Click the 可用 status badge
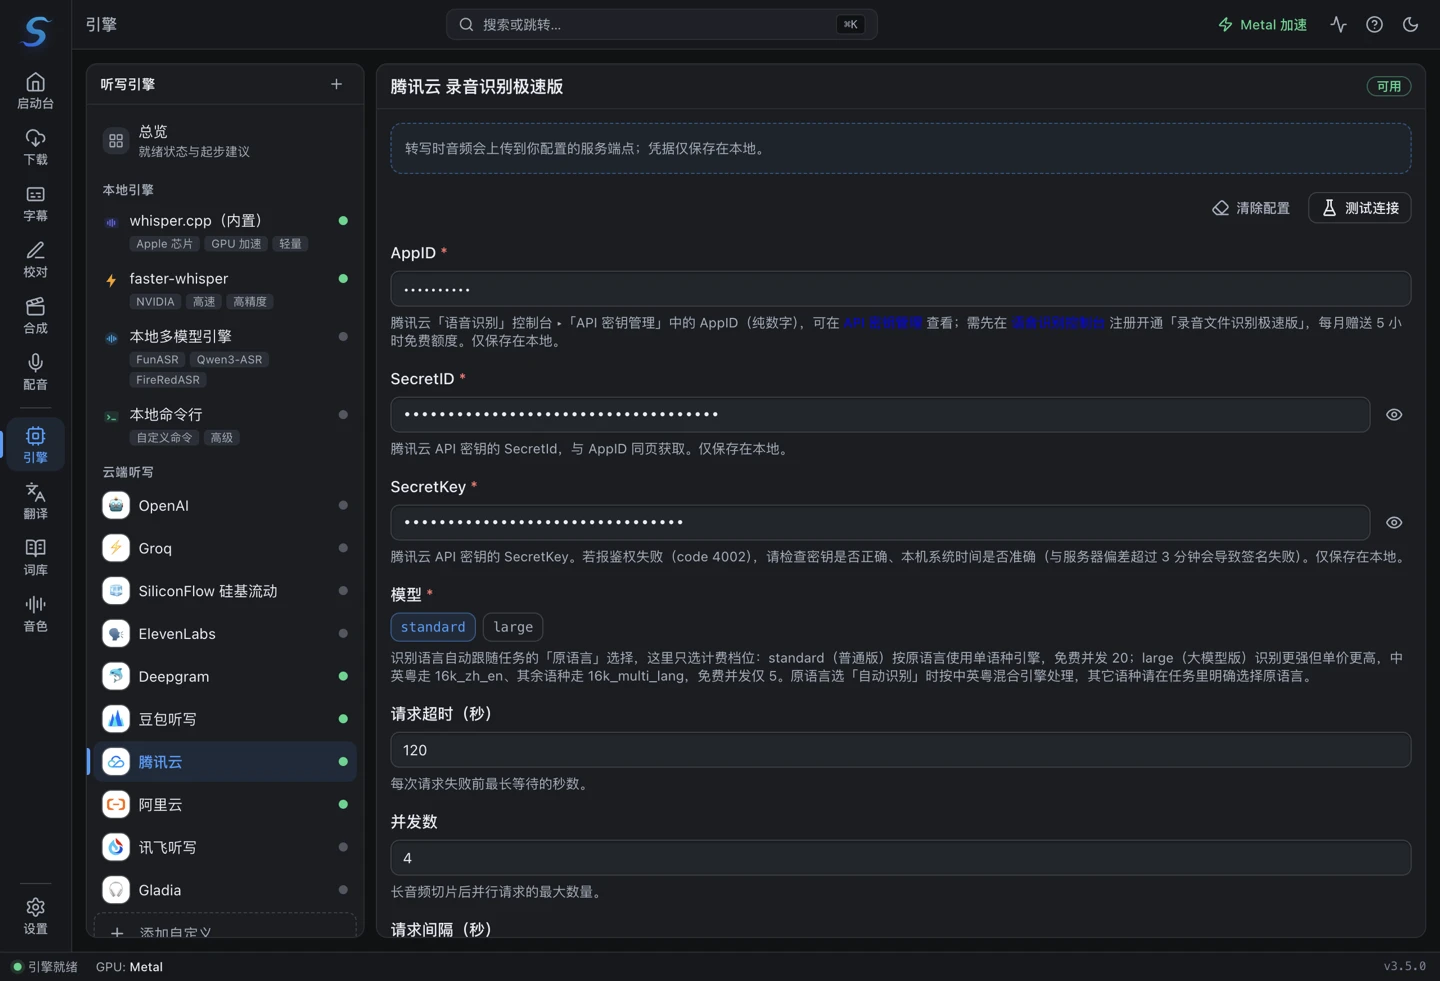Image resolution: width=1440 pixels, height=981 pixels. tap(1389, 86)
